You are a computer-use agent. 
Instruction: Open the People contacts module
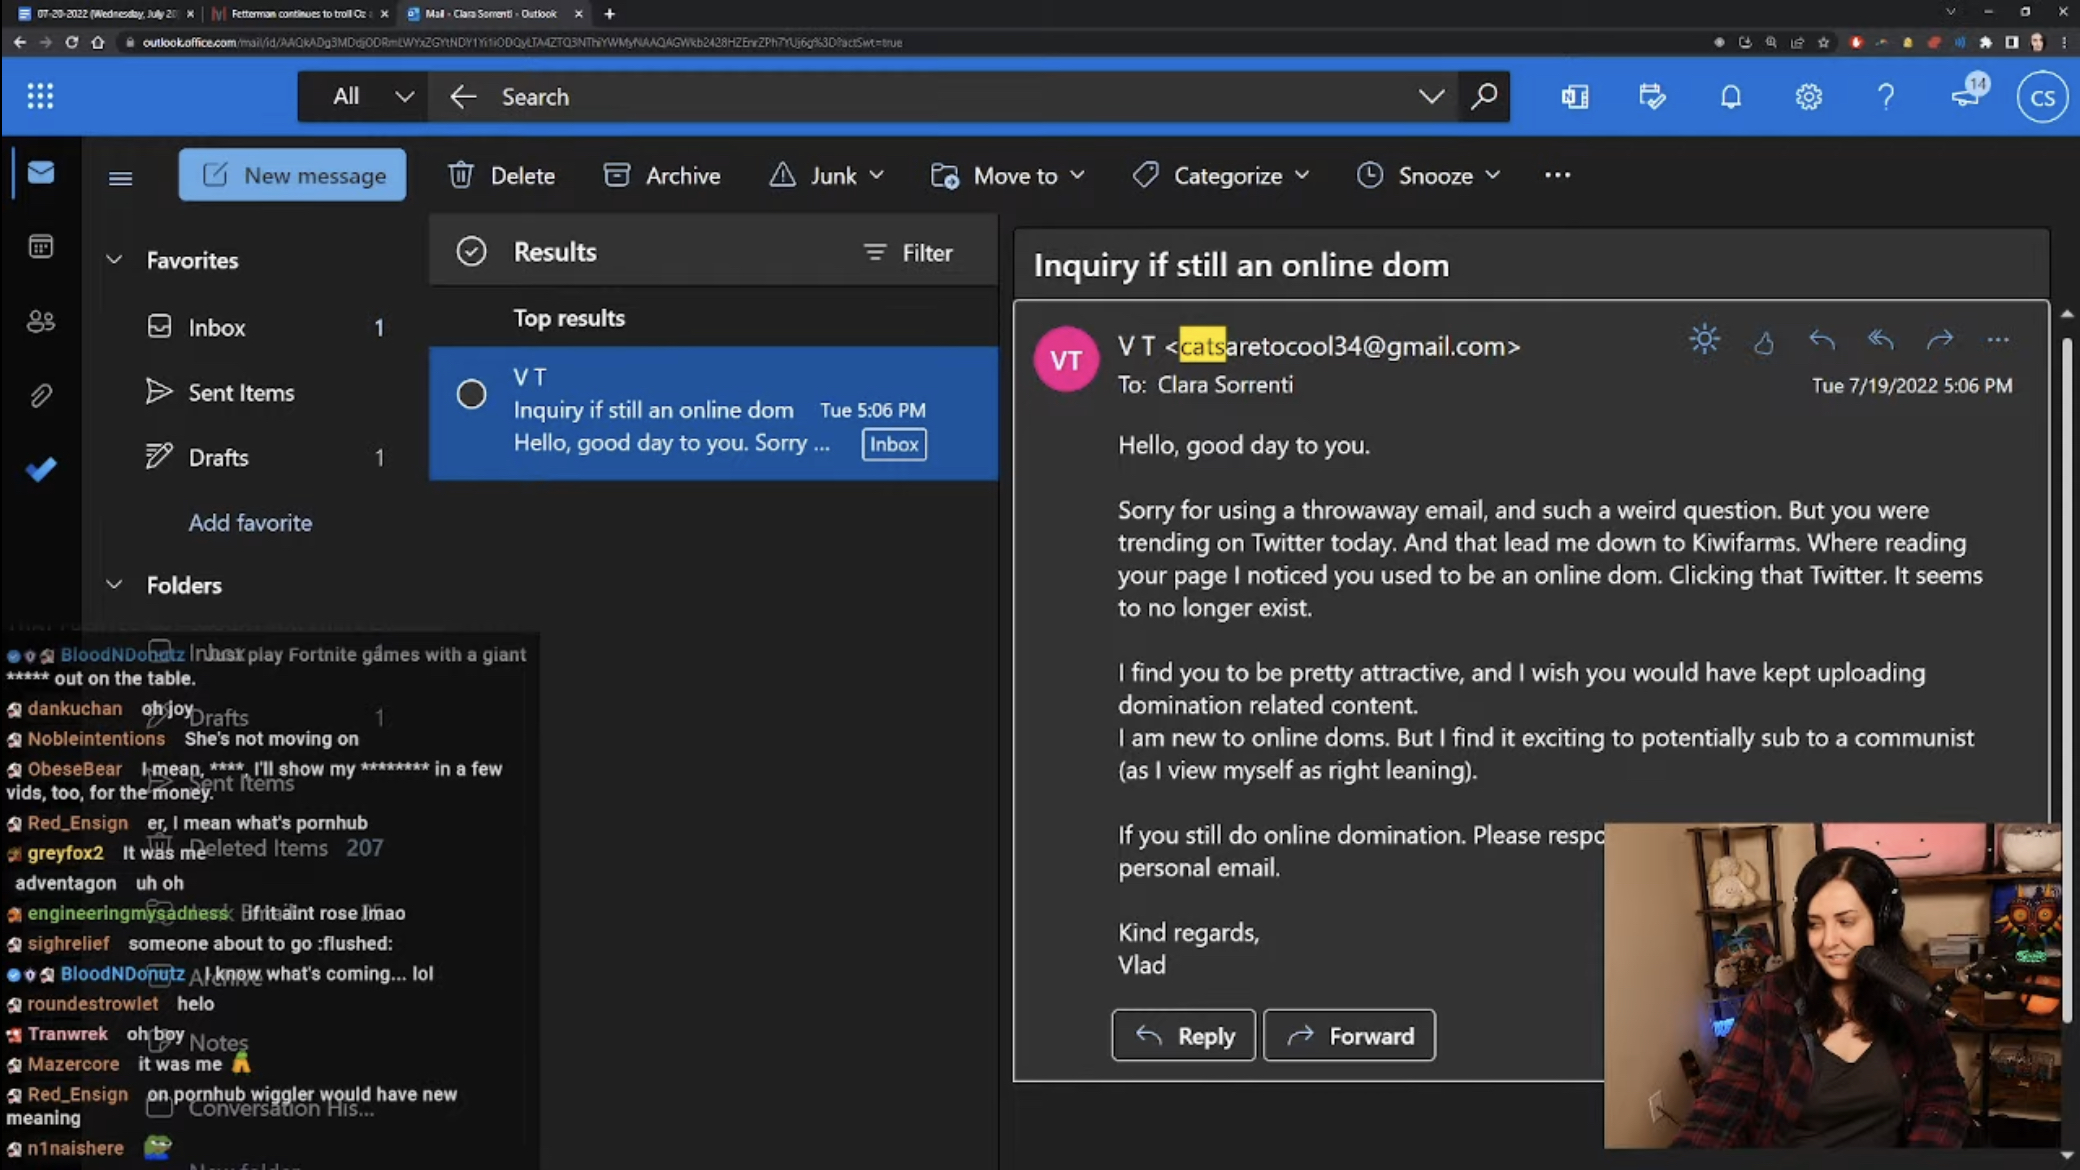click(x=41, y=321)
